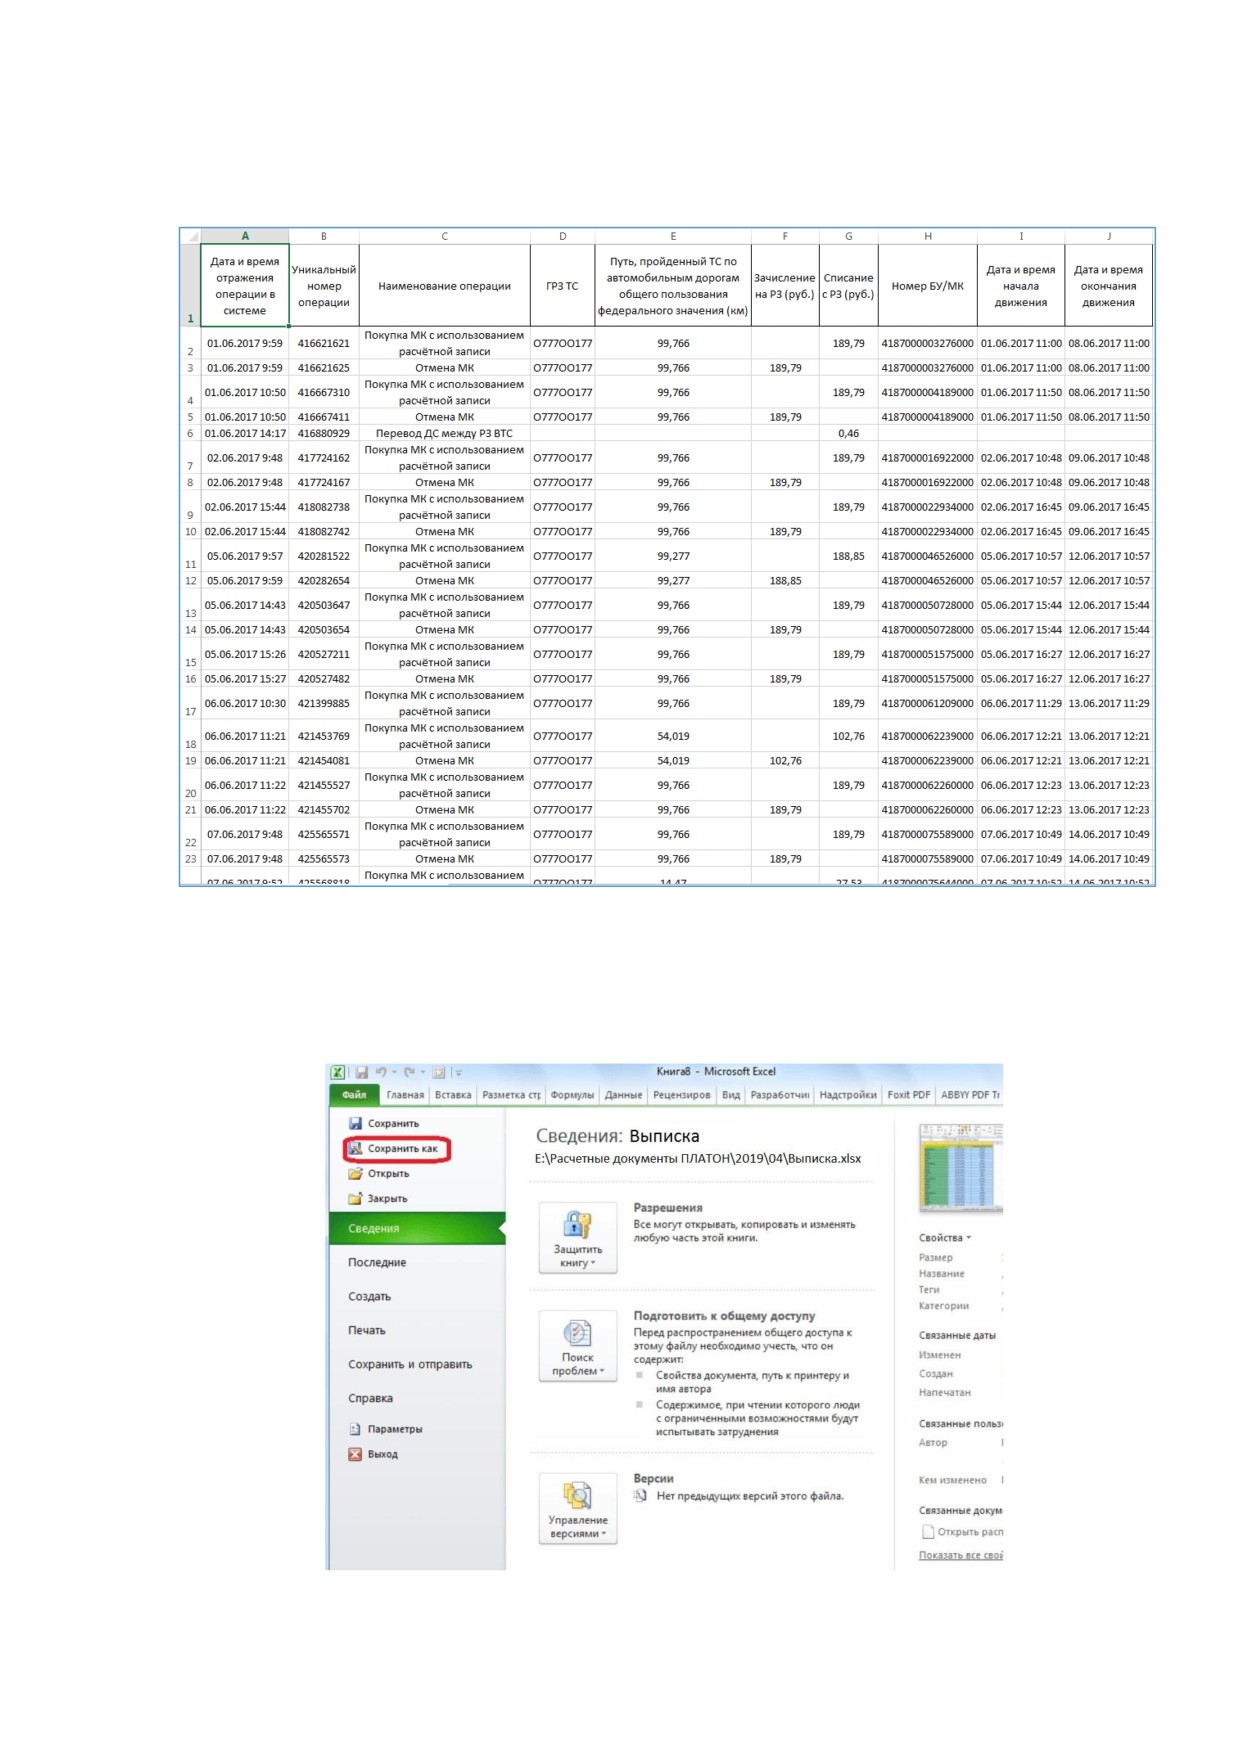Click the select-all corner of the spreadsheet

[190, 236]
